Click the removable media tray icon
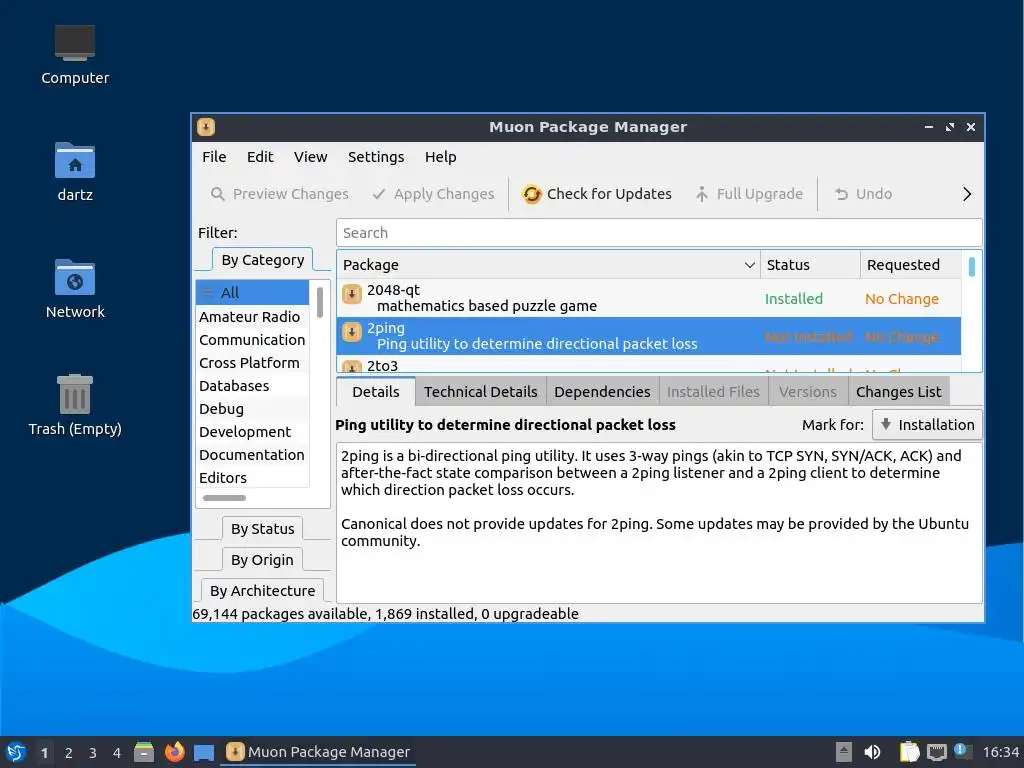Viewport: 1024px width, 768px height. click(x=844, y=752)
